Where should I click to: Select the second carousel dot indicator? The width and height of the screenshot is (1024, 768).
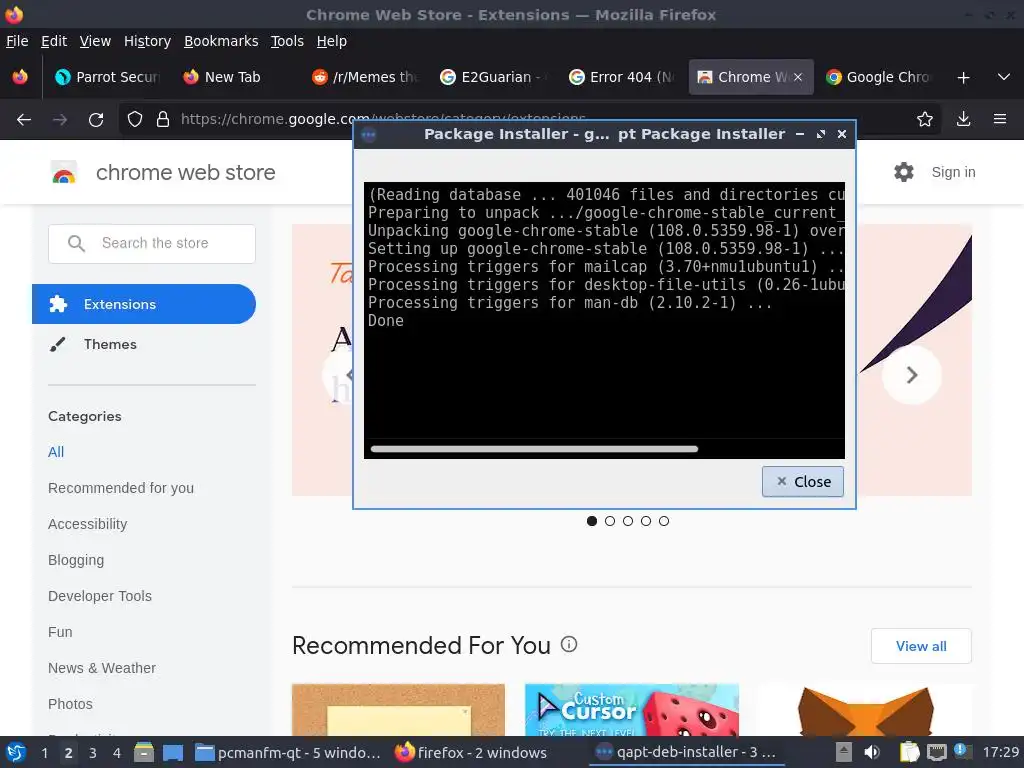click(610, 521)
